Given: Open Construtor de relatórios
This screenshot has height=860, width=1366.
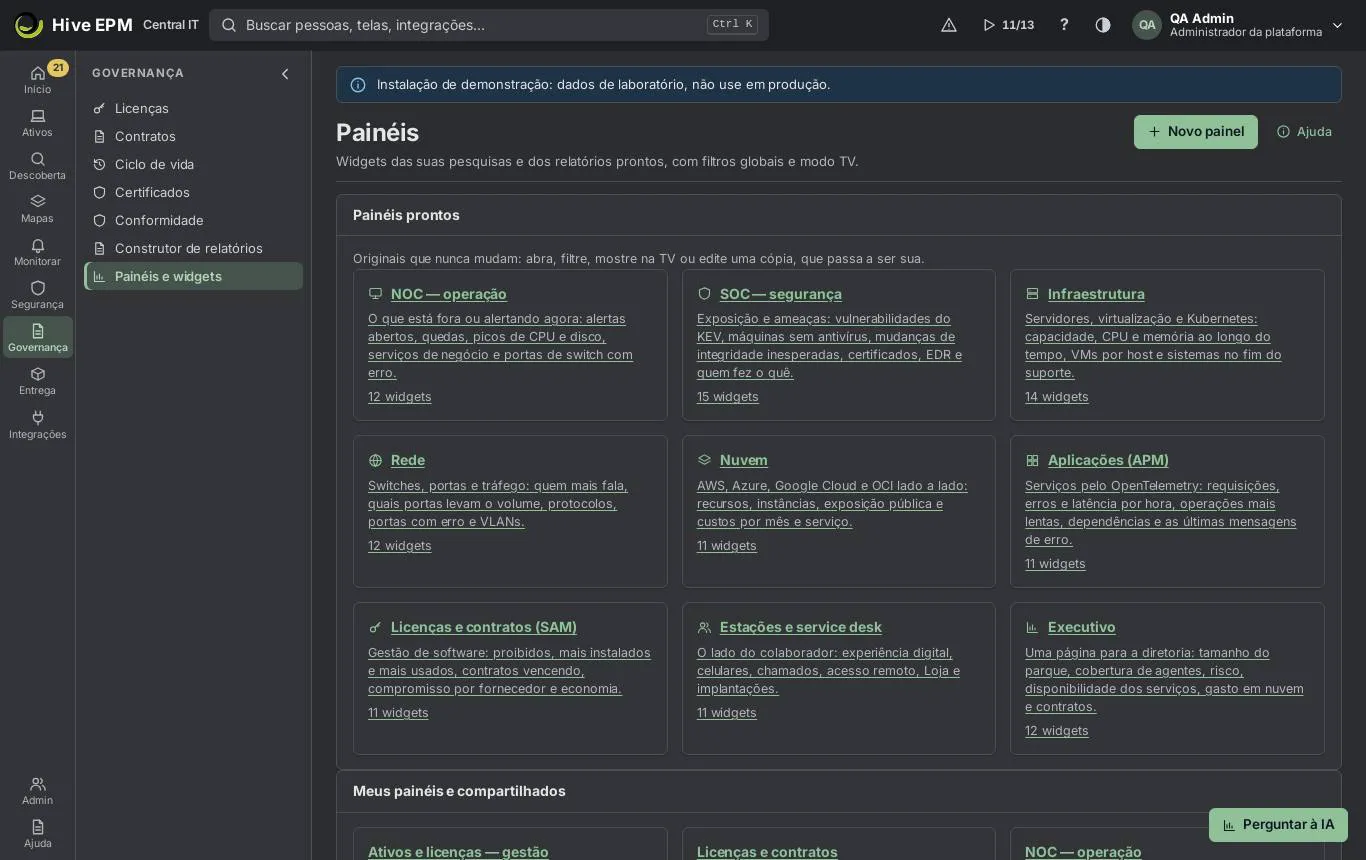Looking at the screenshot, I should pos(194,248).
